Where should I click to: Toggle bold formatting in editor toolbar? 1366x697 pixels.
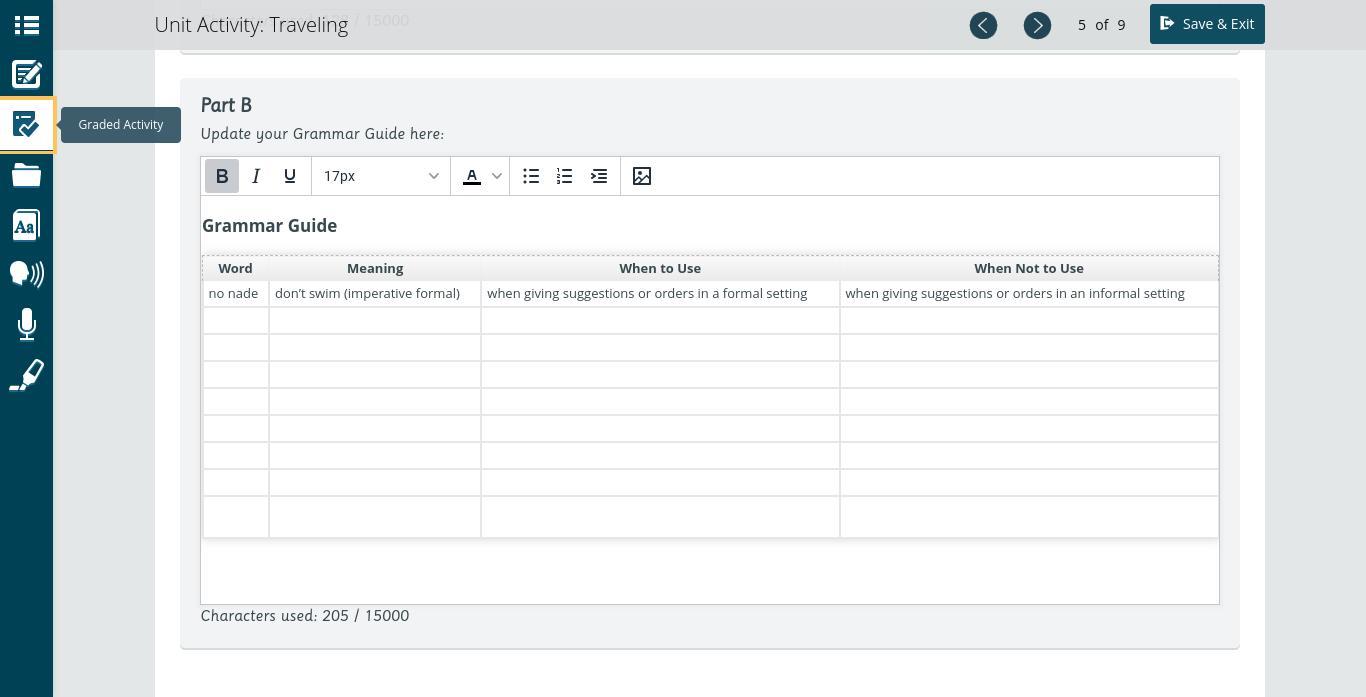(222, 176)
